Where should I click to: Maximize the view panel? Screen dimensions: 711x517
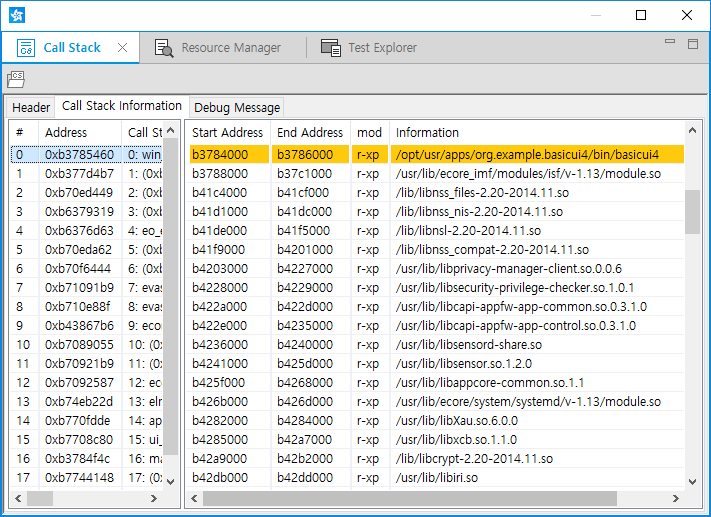click(692, 43)
